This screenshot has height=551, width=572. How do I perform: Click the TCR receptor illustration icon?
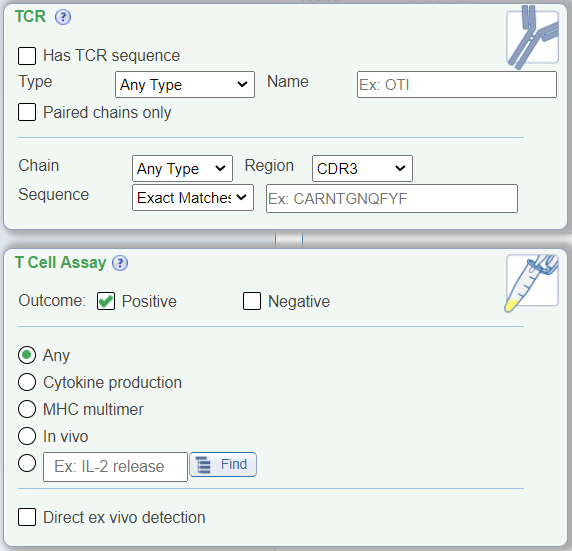533,37
